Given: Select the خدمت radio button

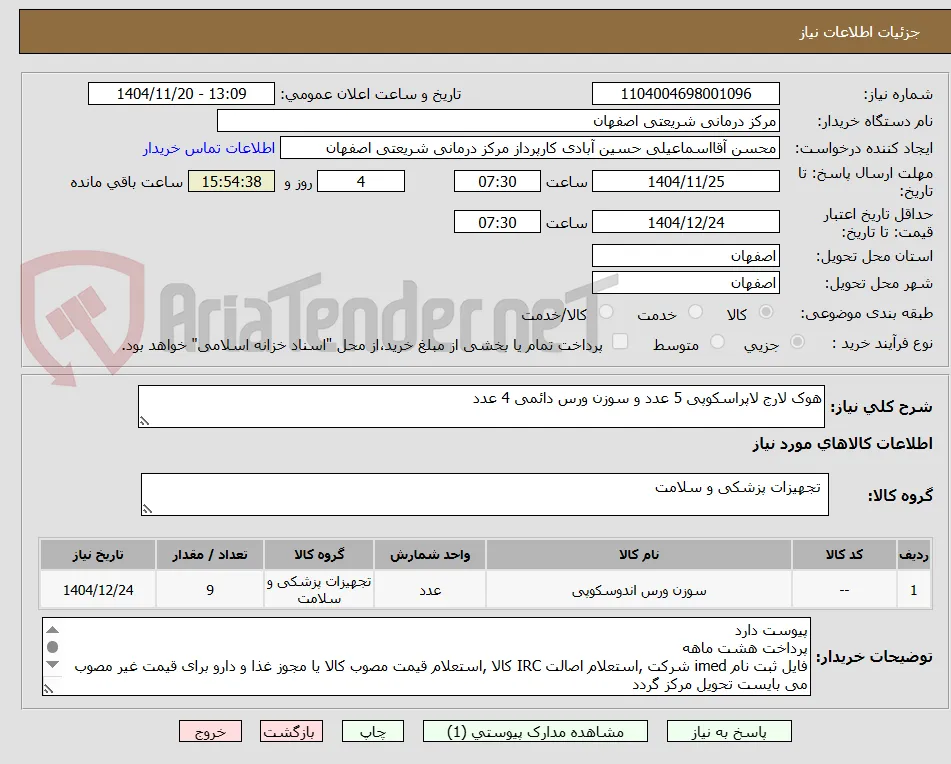Looking at the screenshot, I should (x=695, y=312).
